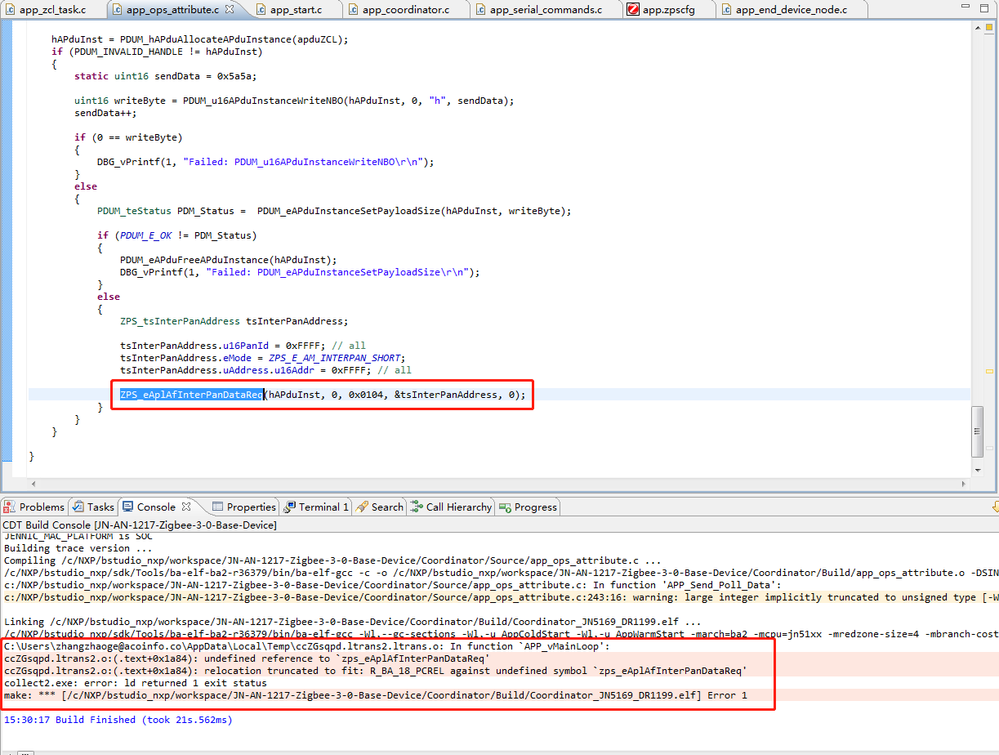Click the 'Building trace version ...' console line
999x755 pixels.
[x=78, y=548]
